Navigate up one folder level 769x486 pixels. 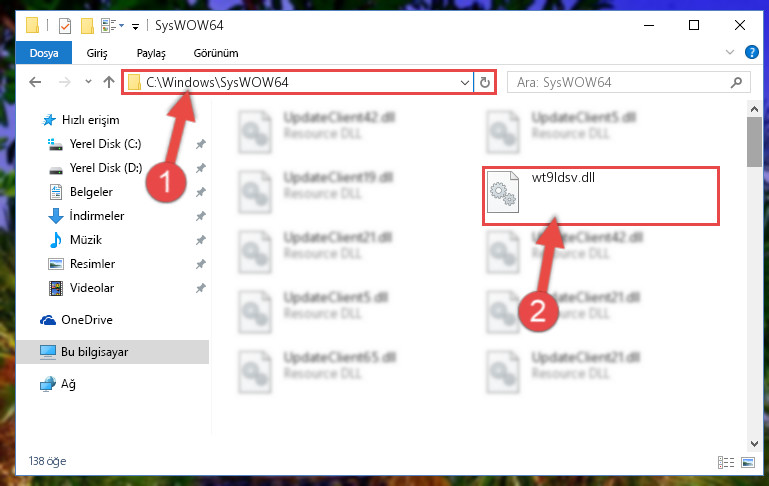coord(109,82)
